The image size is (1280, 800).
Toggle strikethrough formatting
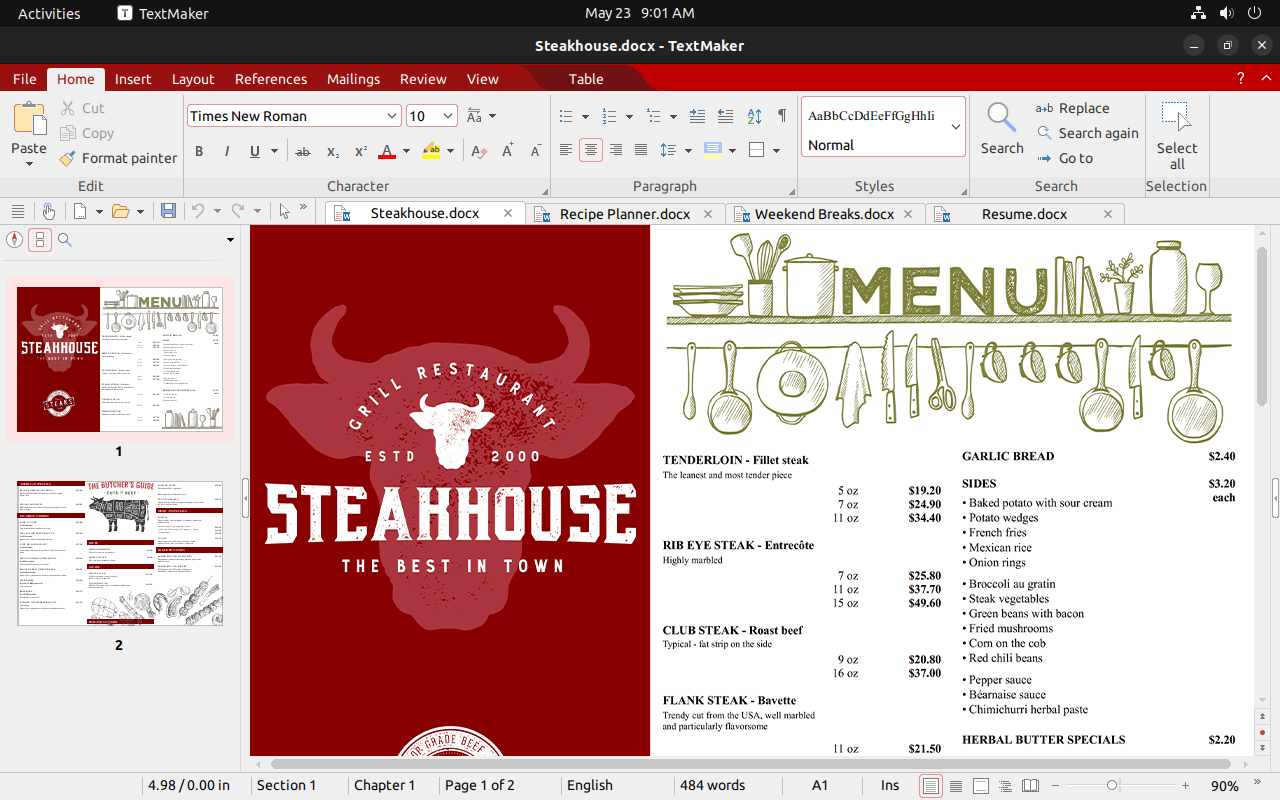click(x=303, y=151)
